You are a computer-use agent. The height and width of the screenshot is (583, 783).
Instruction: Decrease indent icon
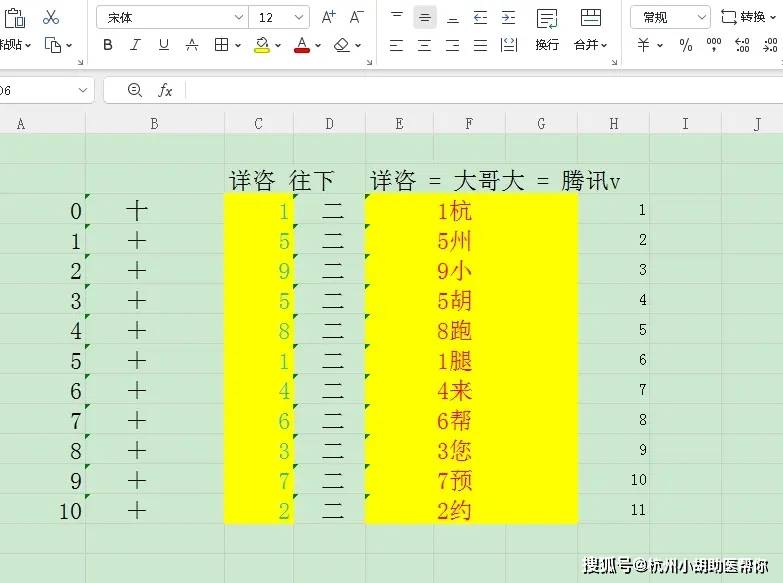pyautogui.click(x=480, y=17)
